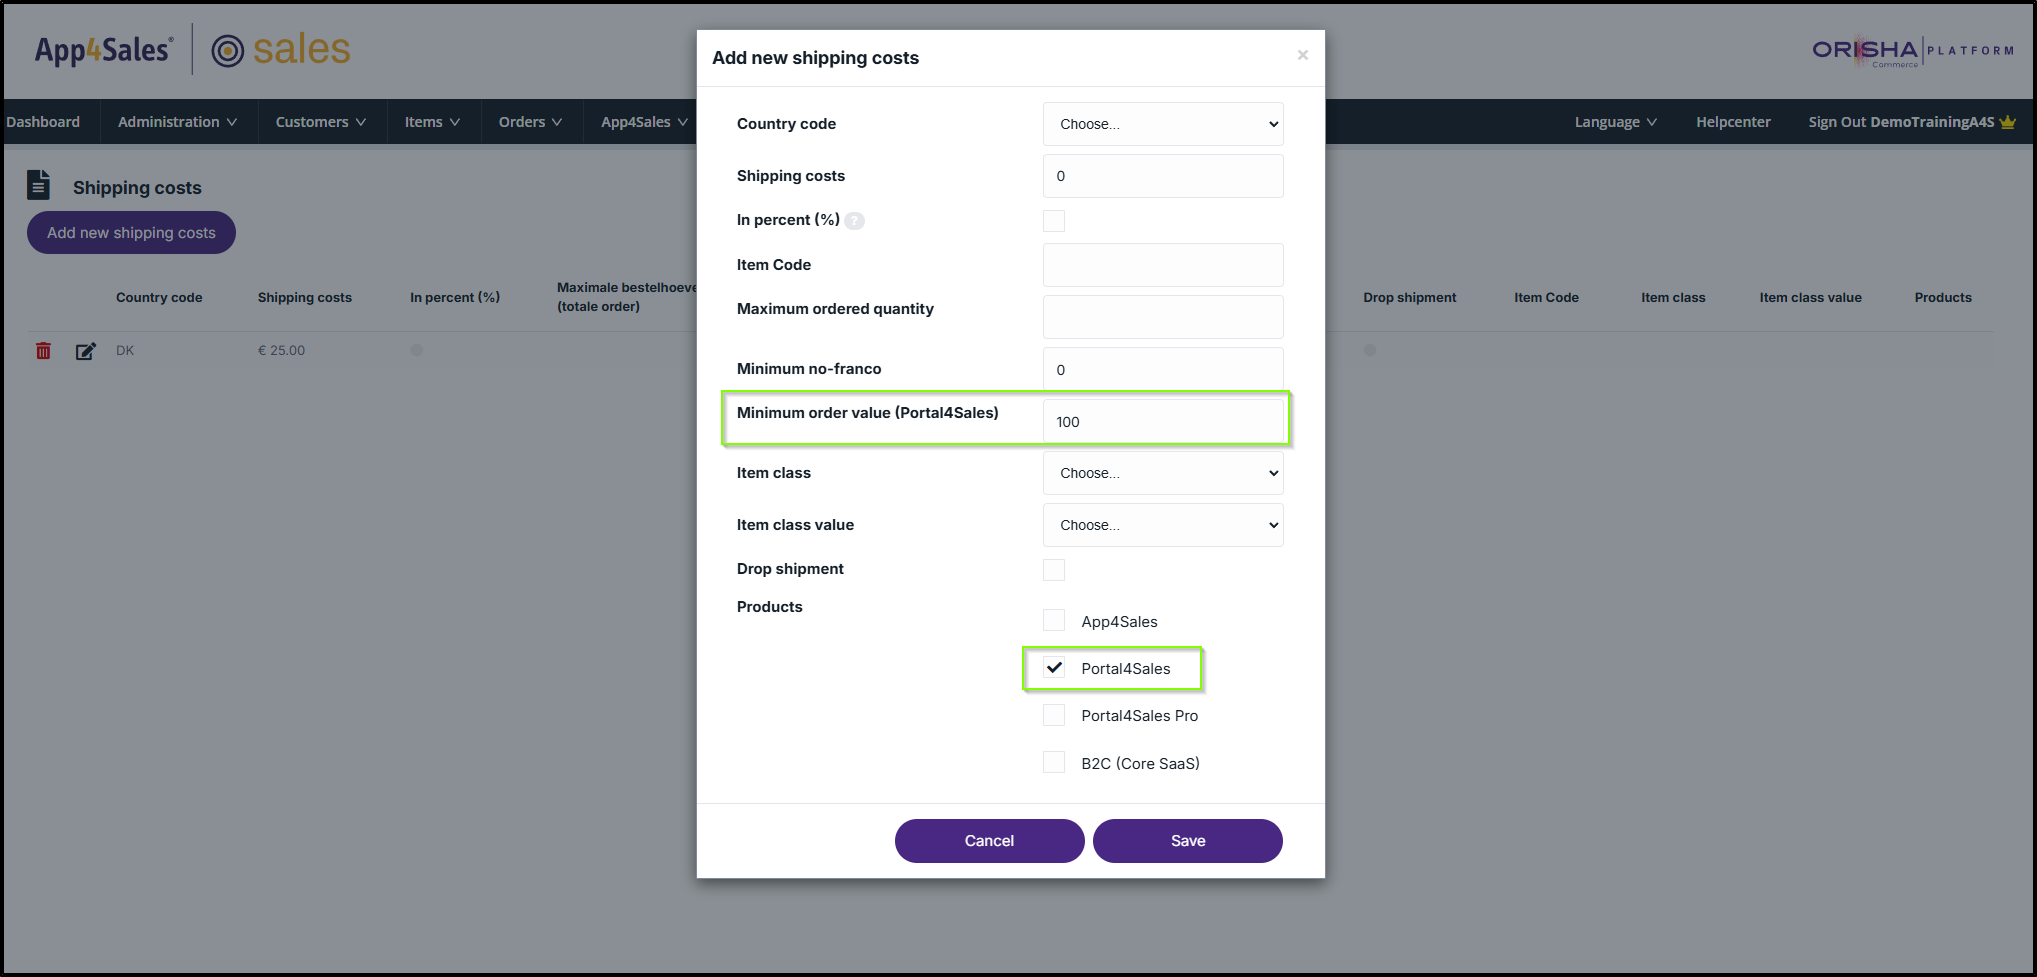Viewport: 2037px width, 977px height.
Task: Uncheck the Portal4Sales product checkbox
Action: point(1054,667)
